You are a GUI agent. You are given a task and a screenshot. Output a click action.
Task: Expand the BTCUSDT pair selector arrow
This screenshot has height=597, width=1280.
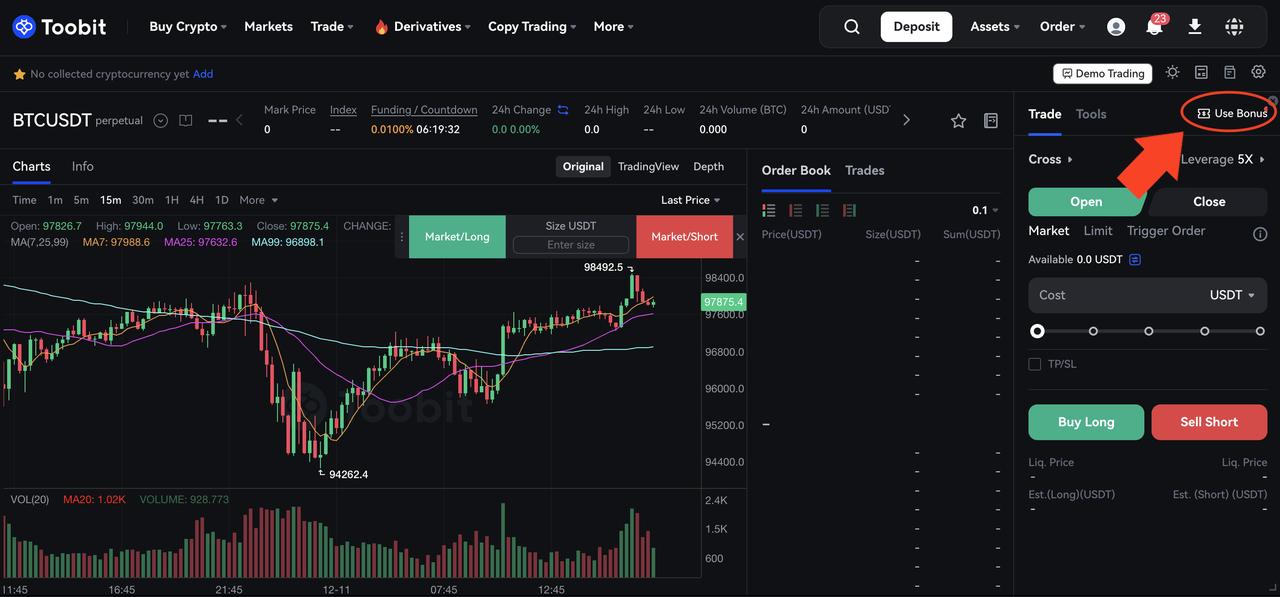(x=160, y=121)
